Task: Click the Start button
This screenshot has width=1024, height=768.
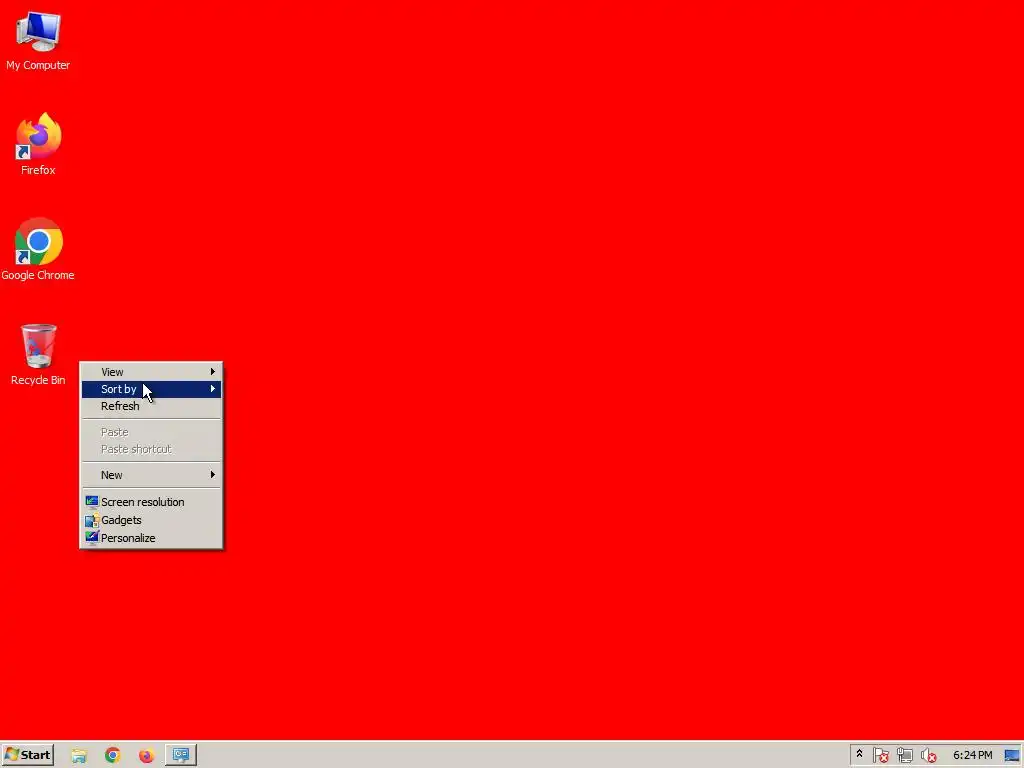Action: click(x=27, y=755)
